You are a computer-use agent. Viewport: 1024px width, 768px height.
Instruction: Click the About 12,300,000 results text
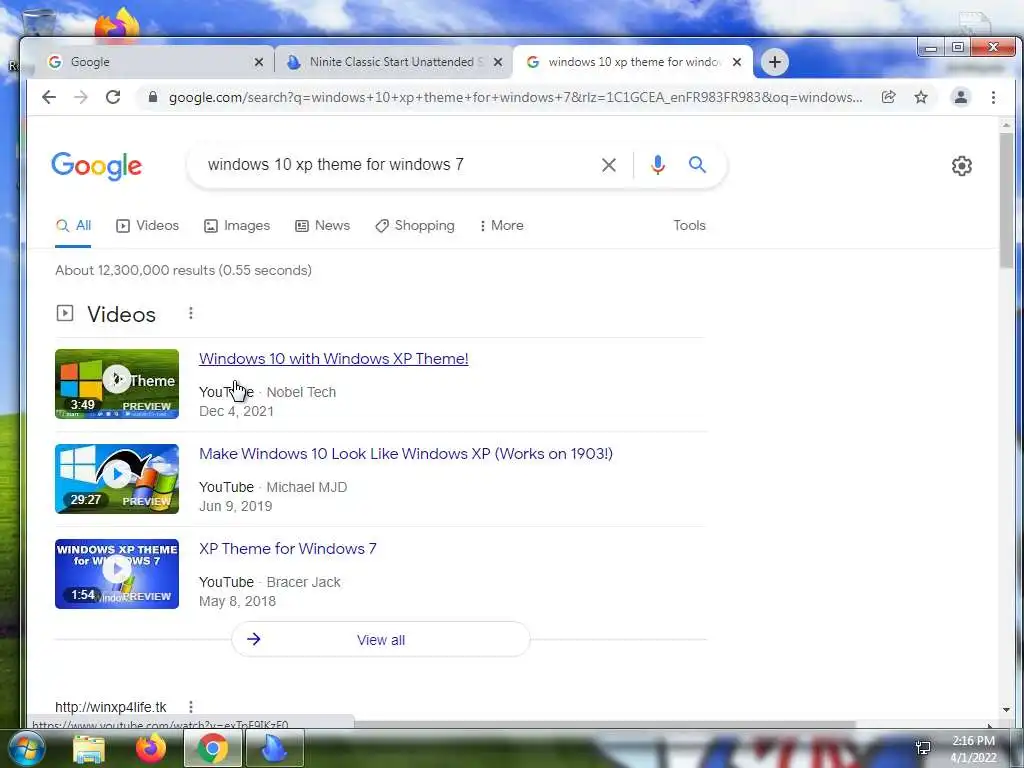183,270
